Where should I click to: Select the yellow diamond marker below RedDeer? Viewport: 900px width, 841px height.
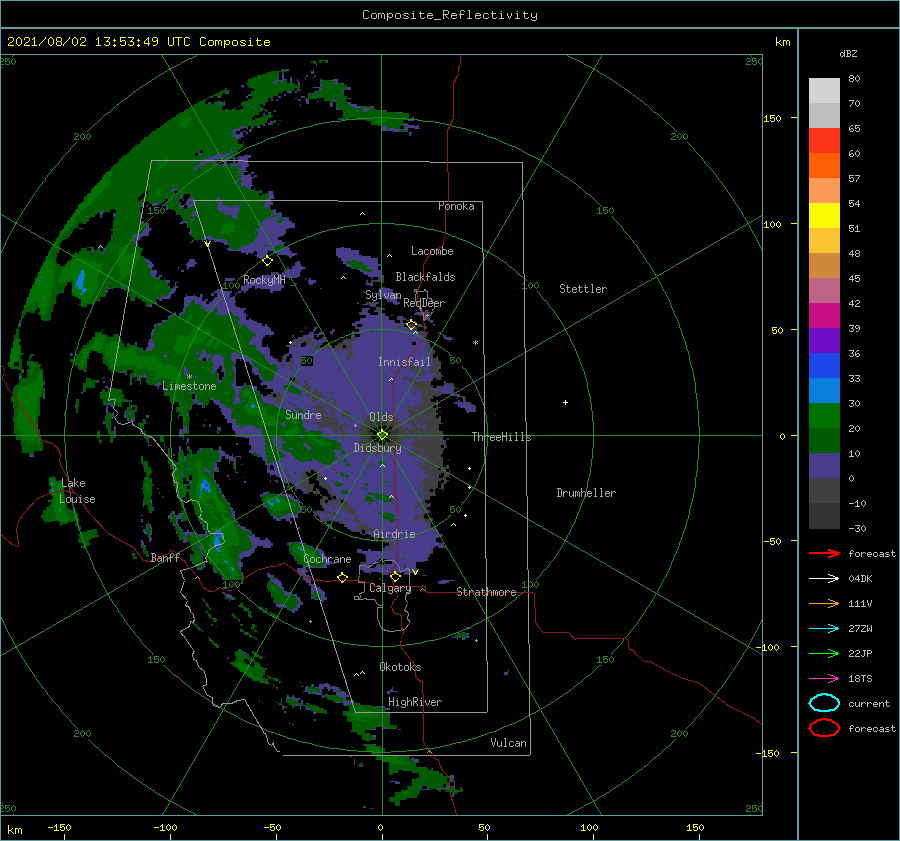411,325
